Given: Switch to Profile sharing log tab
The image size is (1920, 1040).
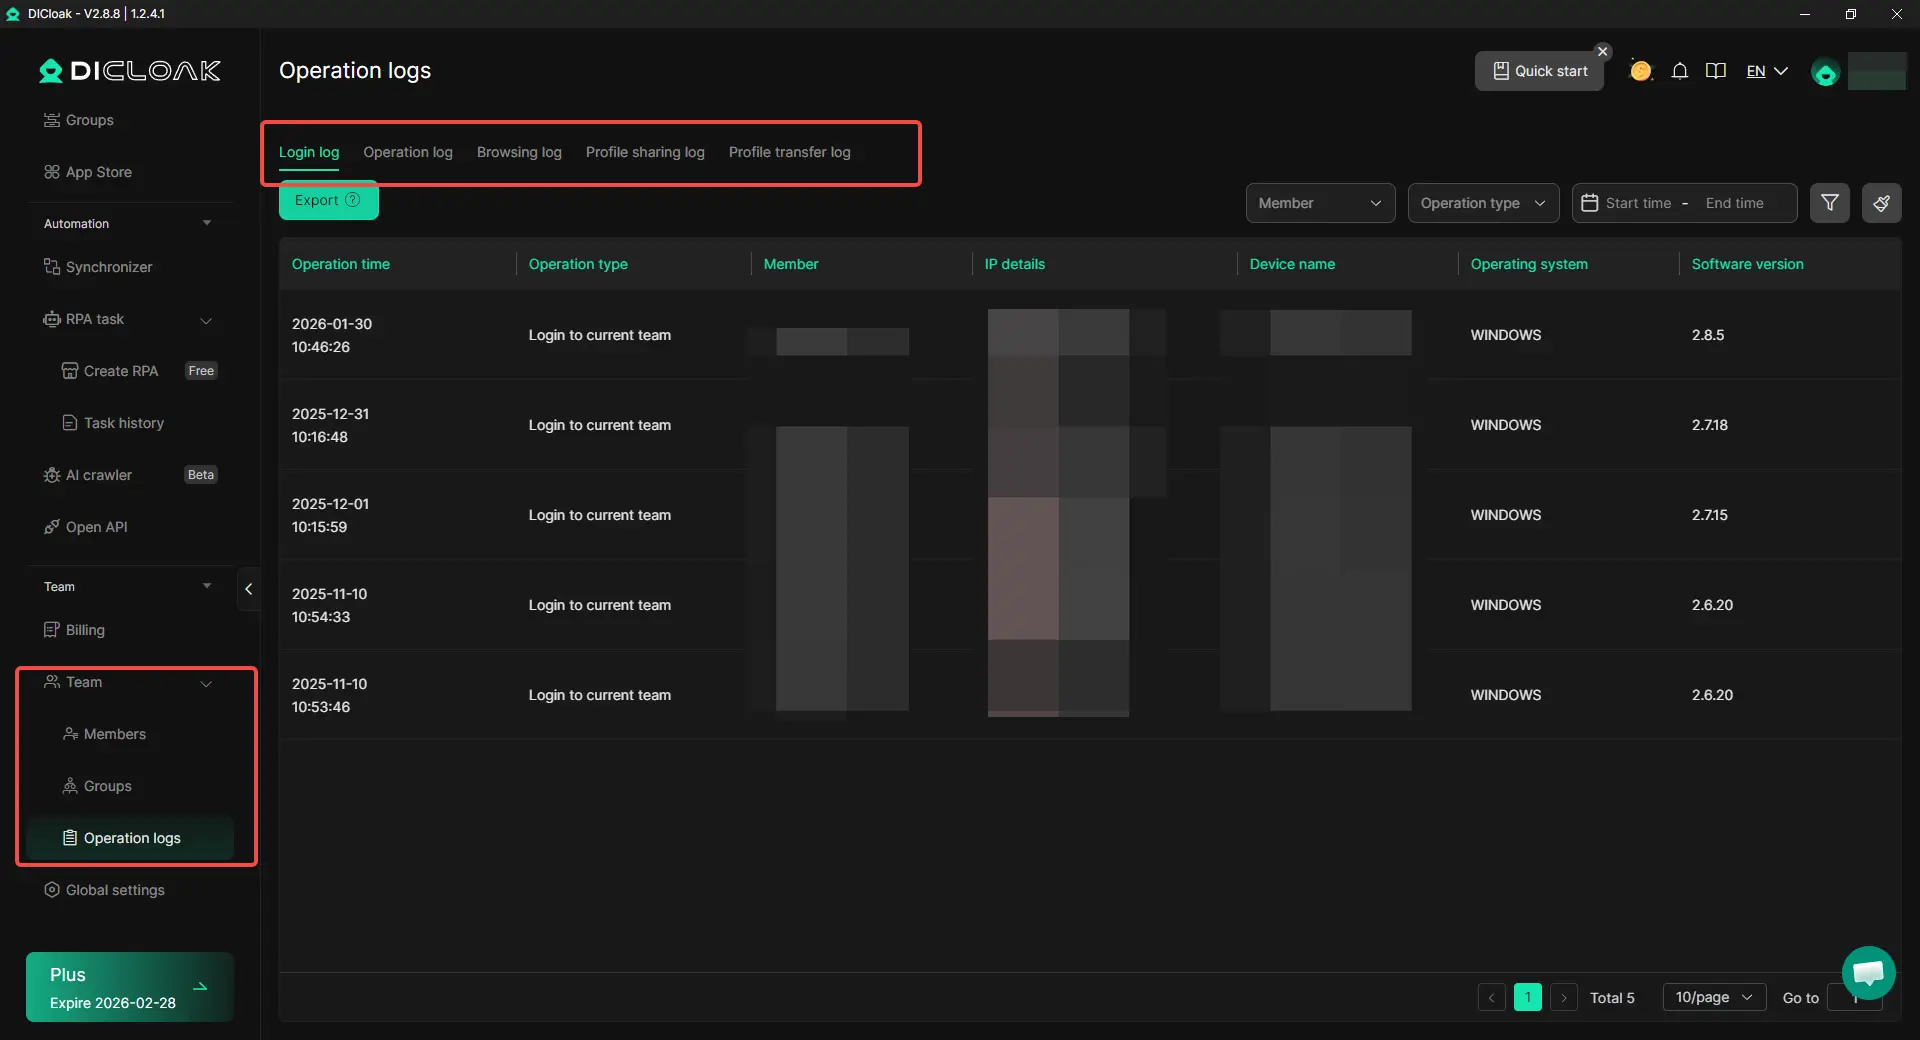Looking at the screenshot, I should [645, 152].
